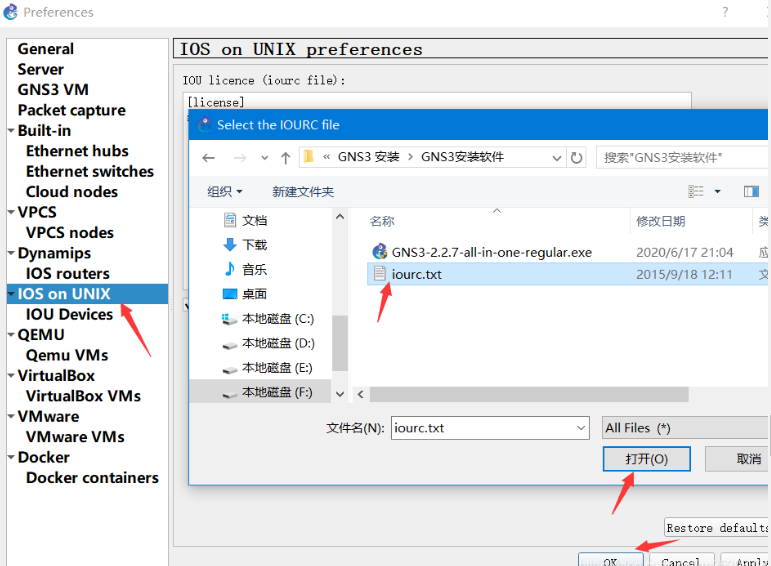Open Docker containers settings
Viewport: 771px width, 566px height.
[x=92, y=478]
